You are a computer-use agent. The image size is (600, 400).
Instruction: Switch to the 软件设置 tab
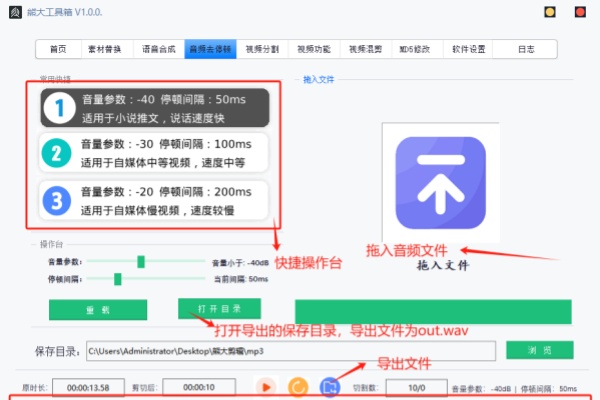(468, 49)
